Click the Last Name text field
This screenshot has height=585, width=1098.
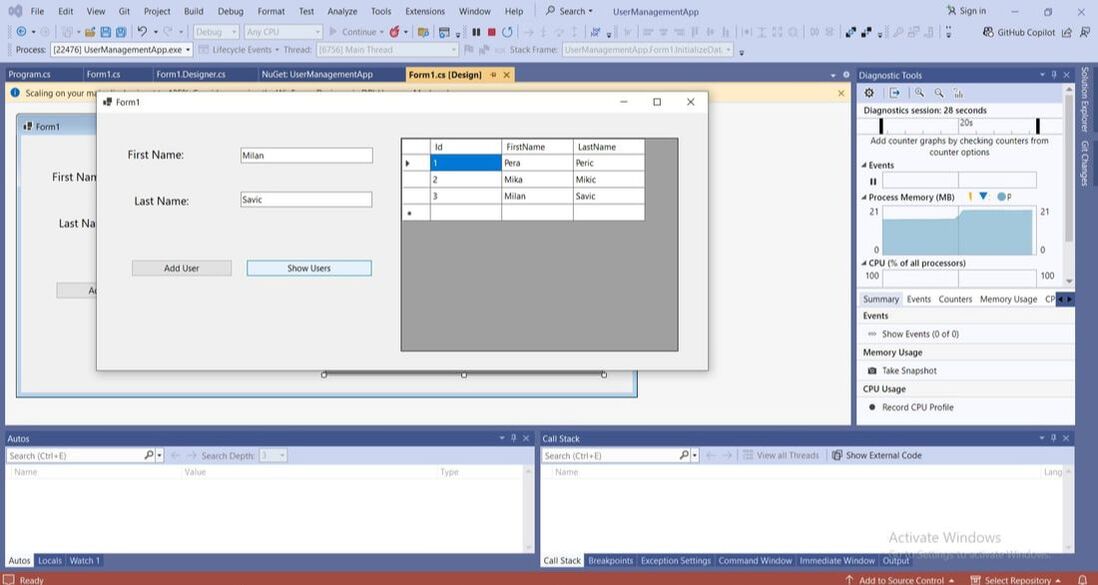coord(307,200)
